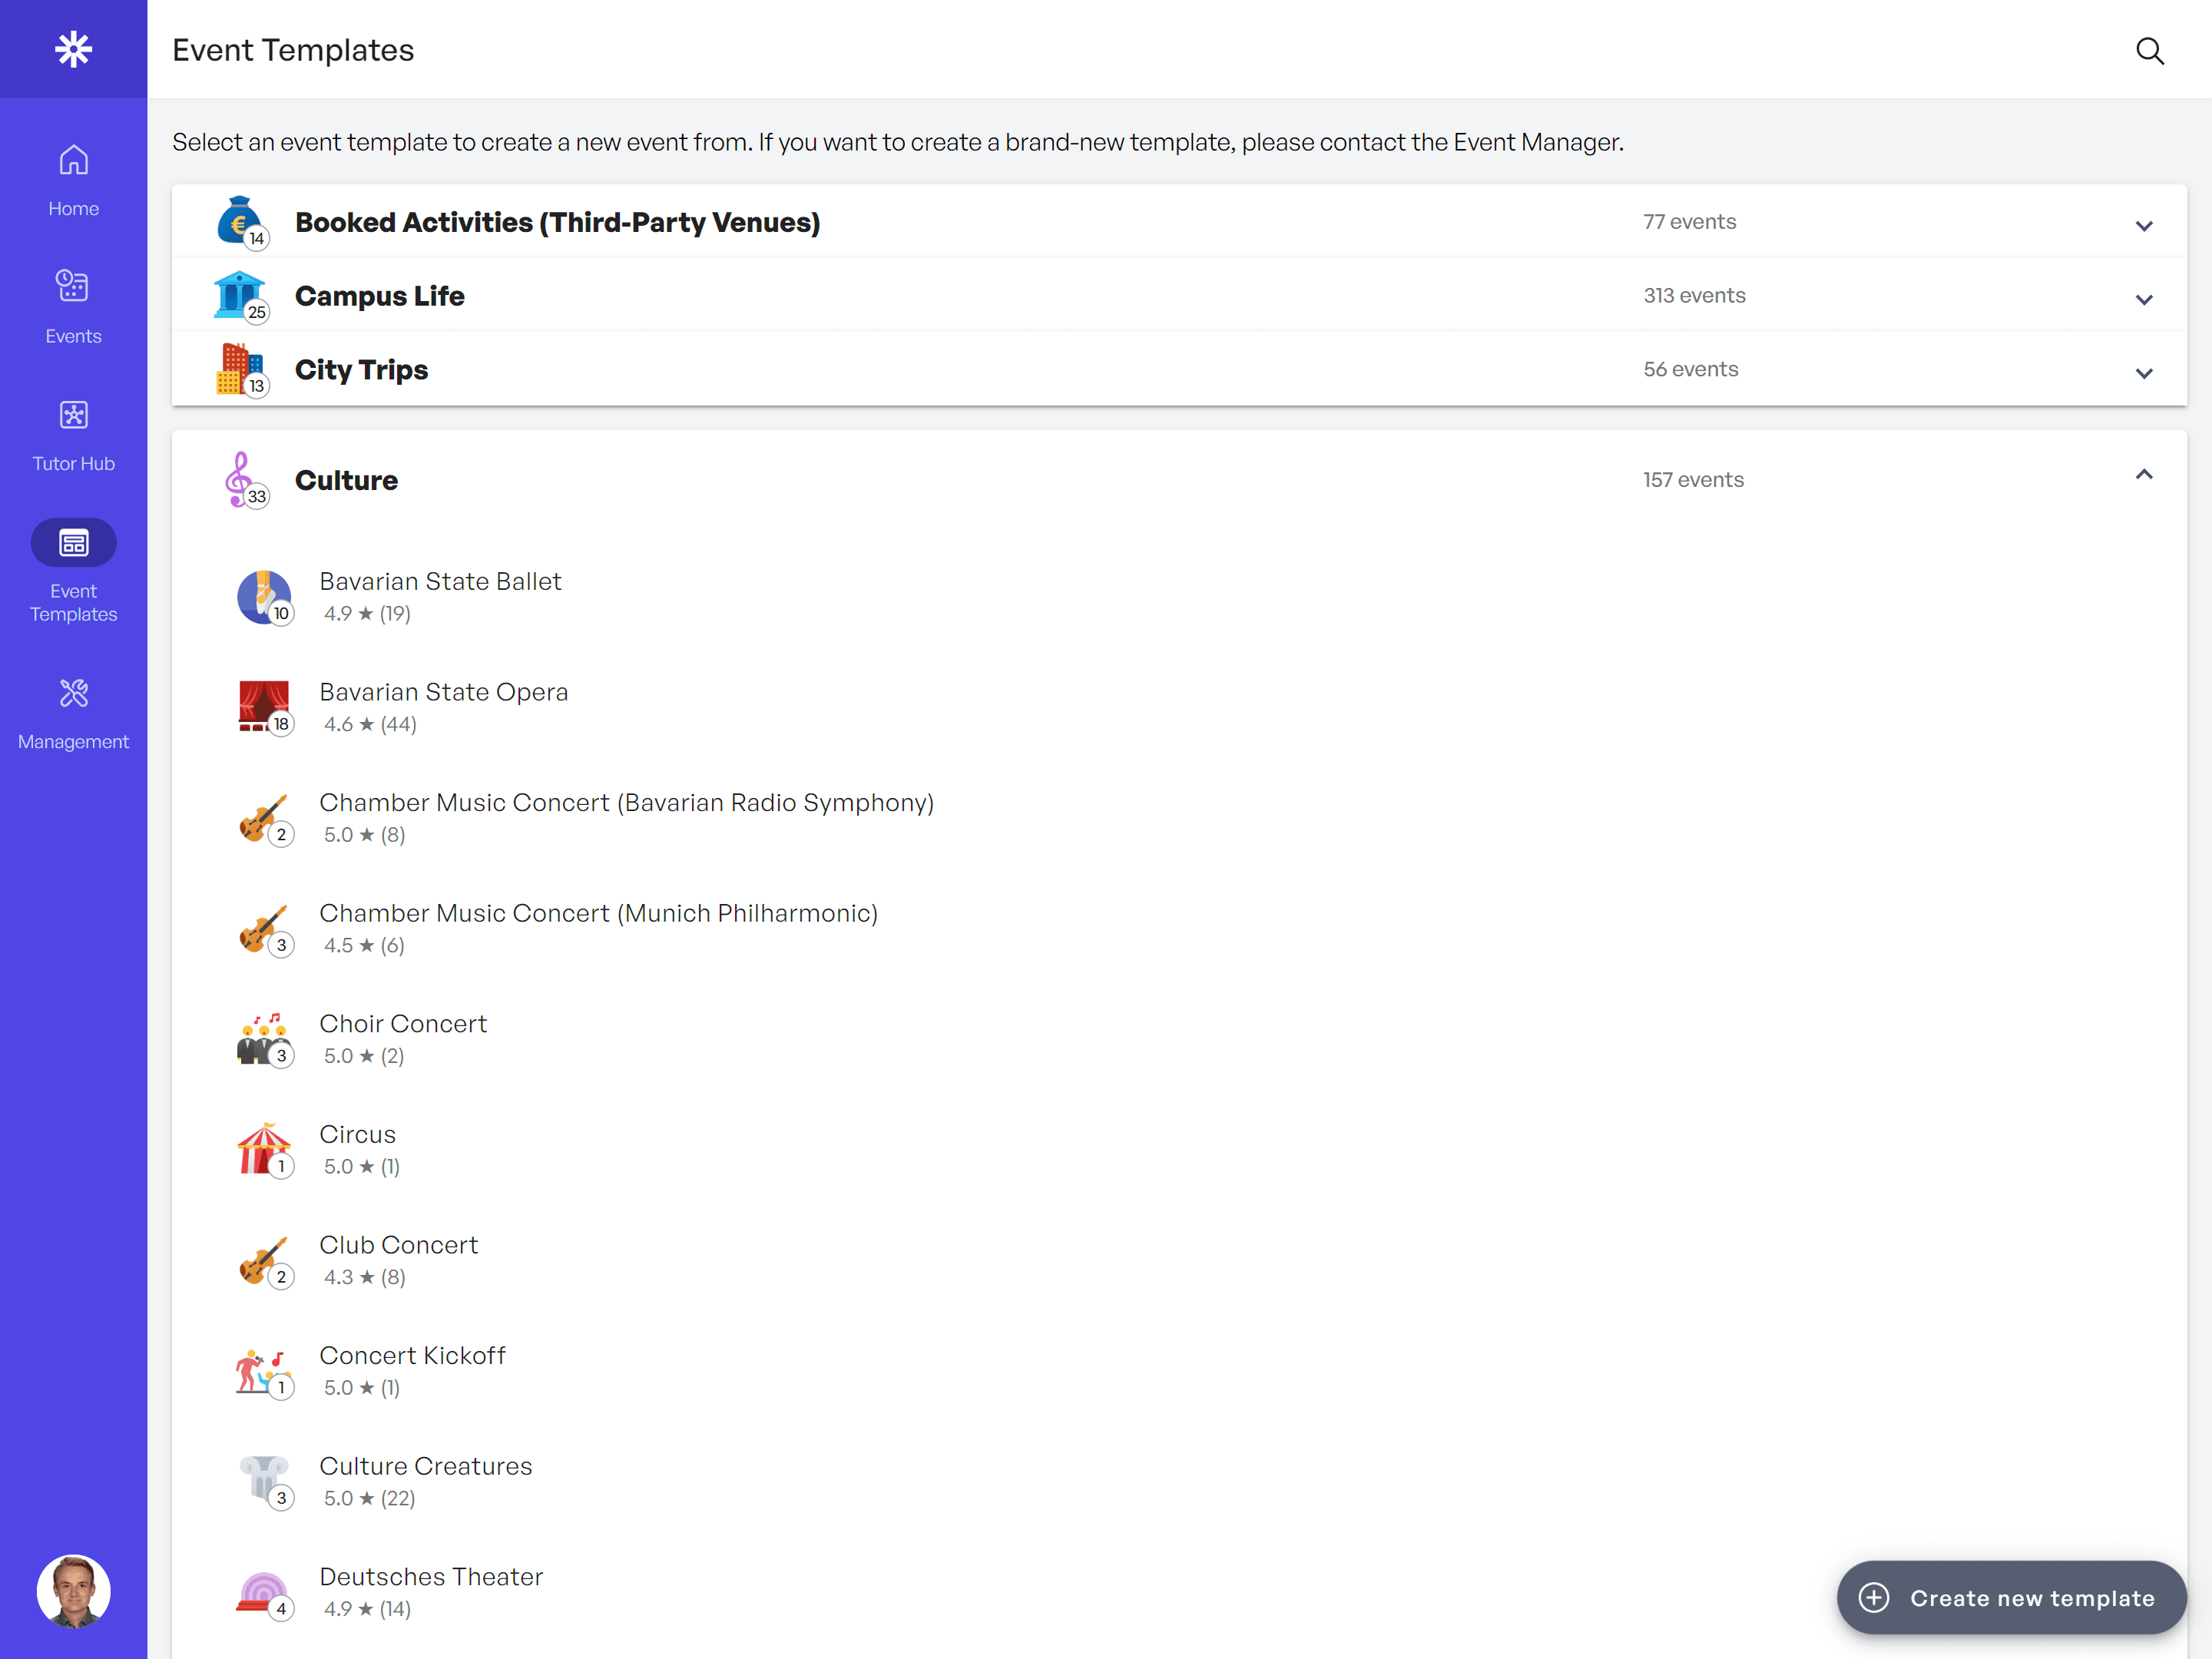The image size is (2212, 1659).
Task: Click the Choir Concert singers icon
Action: click(263, 1039)
